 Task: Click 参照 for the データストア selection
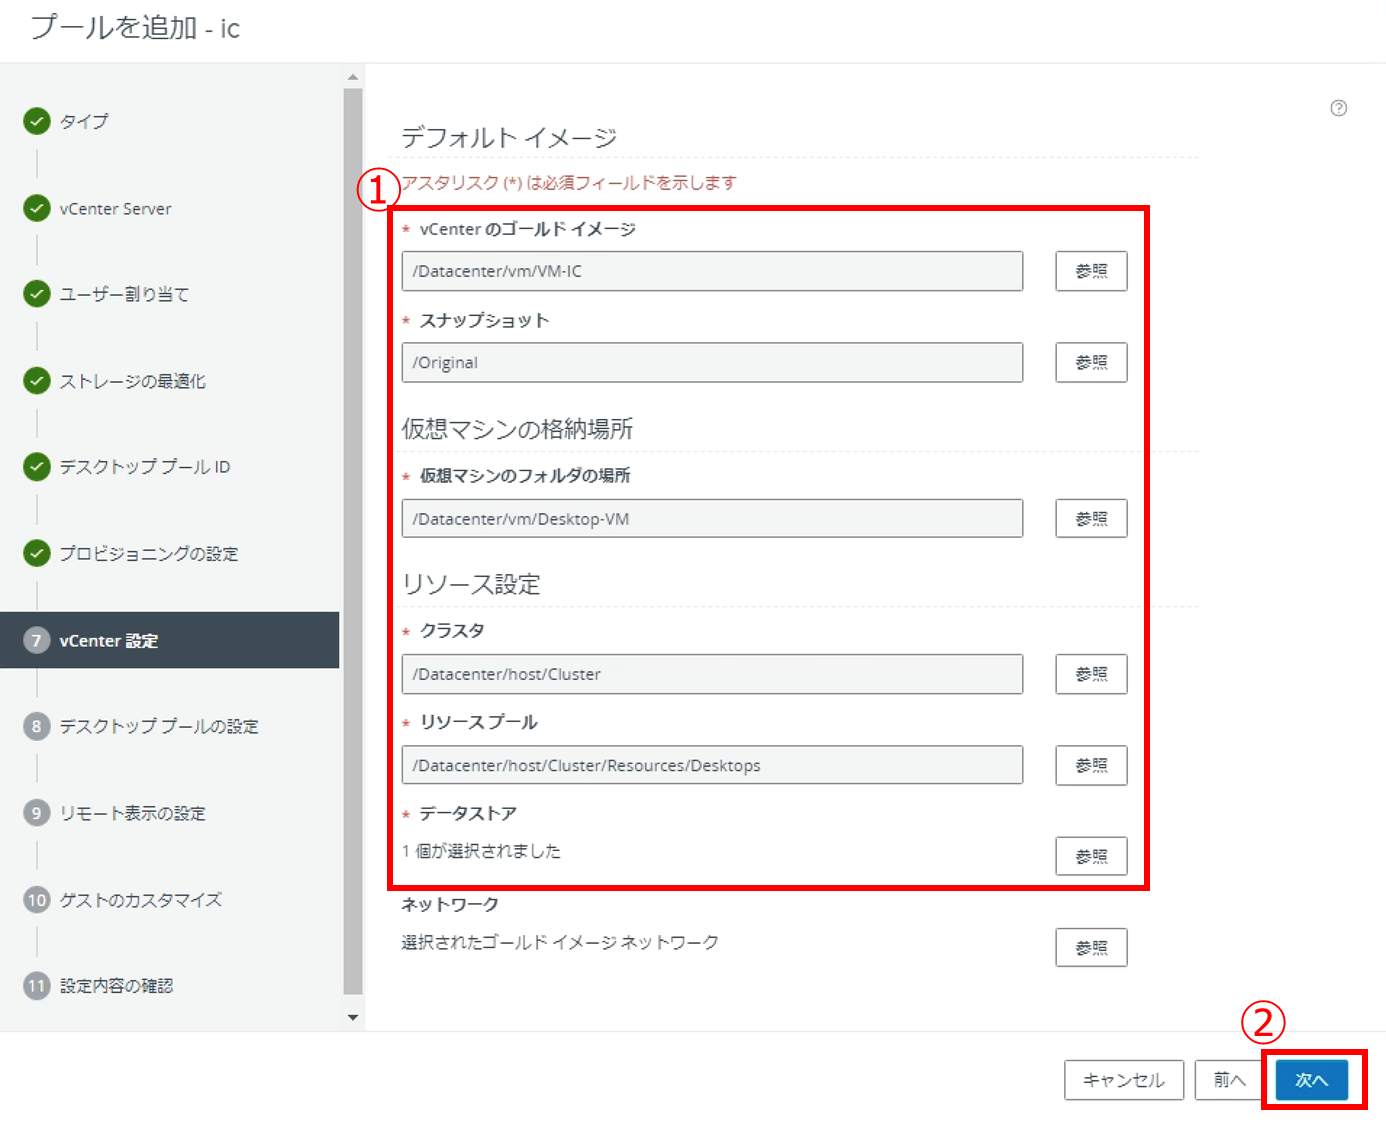tap(1091, 856)
